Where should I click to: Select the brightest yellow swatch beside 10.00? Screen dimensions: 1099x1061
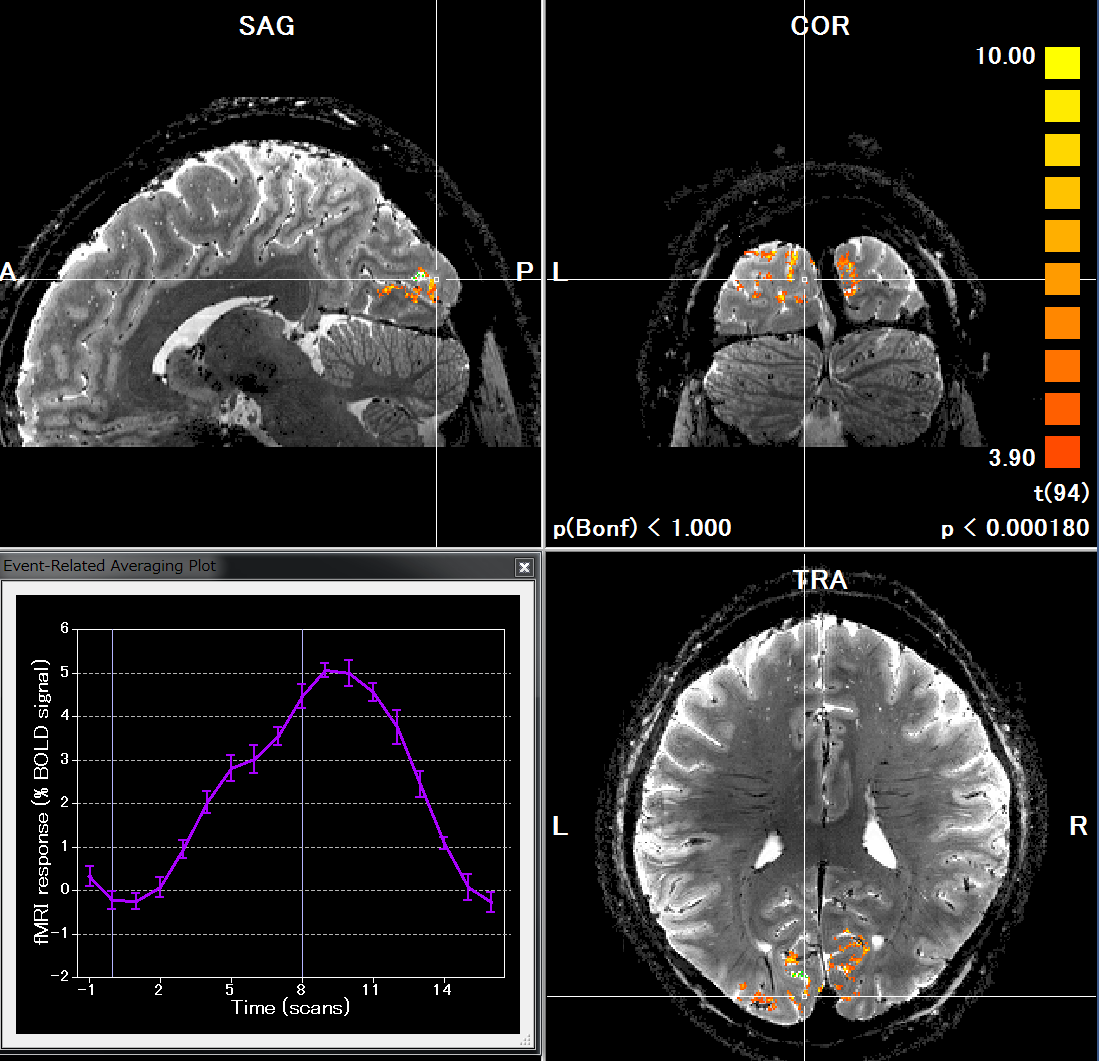(x=1062, y=62)
